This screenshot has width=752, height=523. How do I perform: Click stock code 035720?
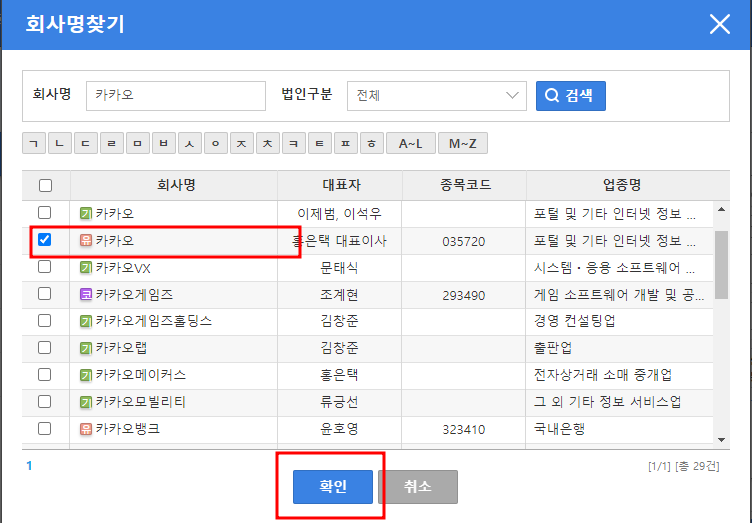(x=464, y=241)
